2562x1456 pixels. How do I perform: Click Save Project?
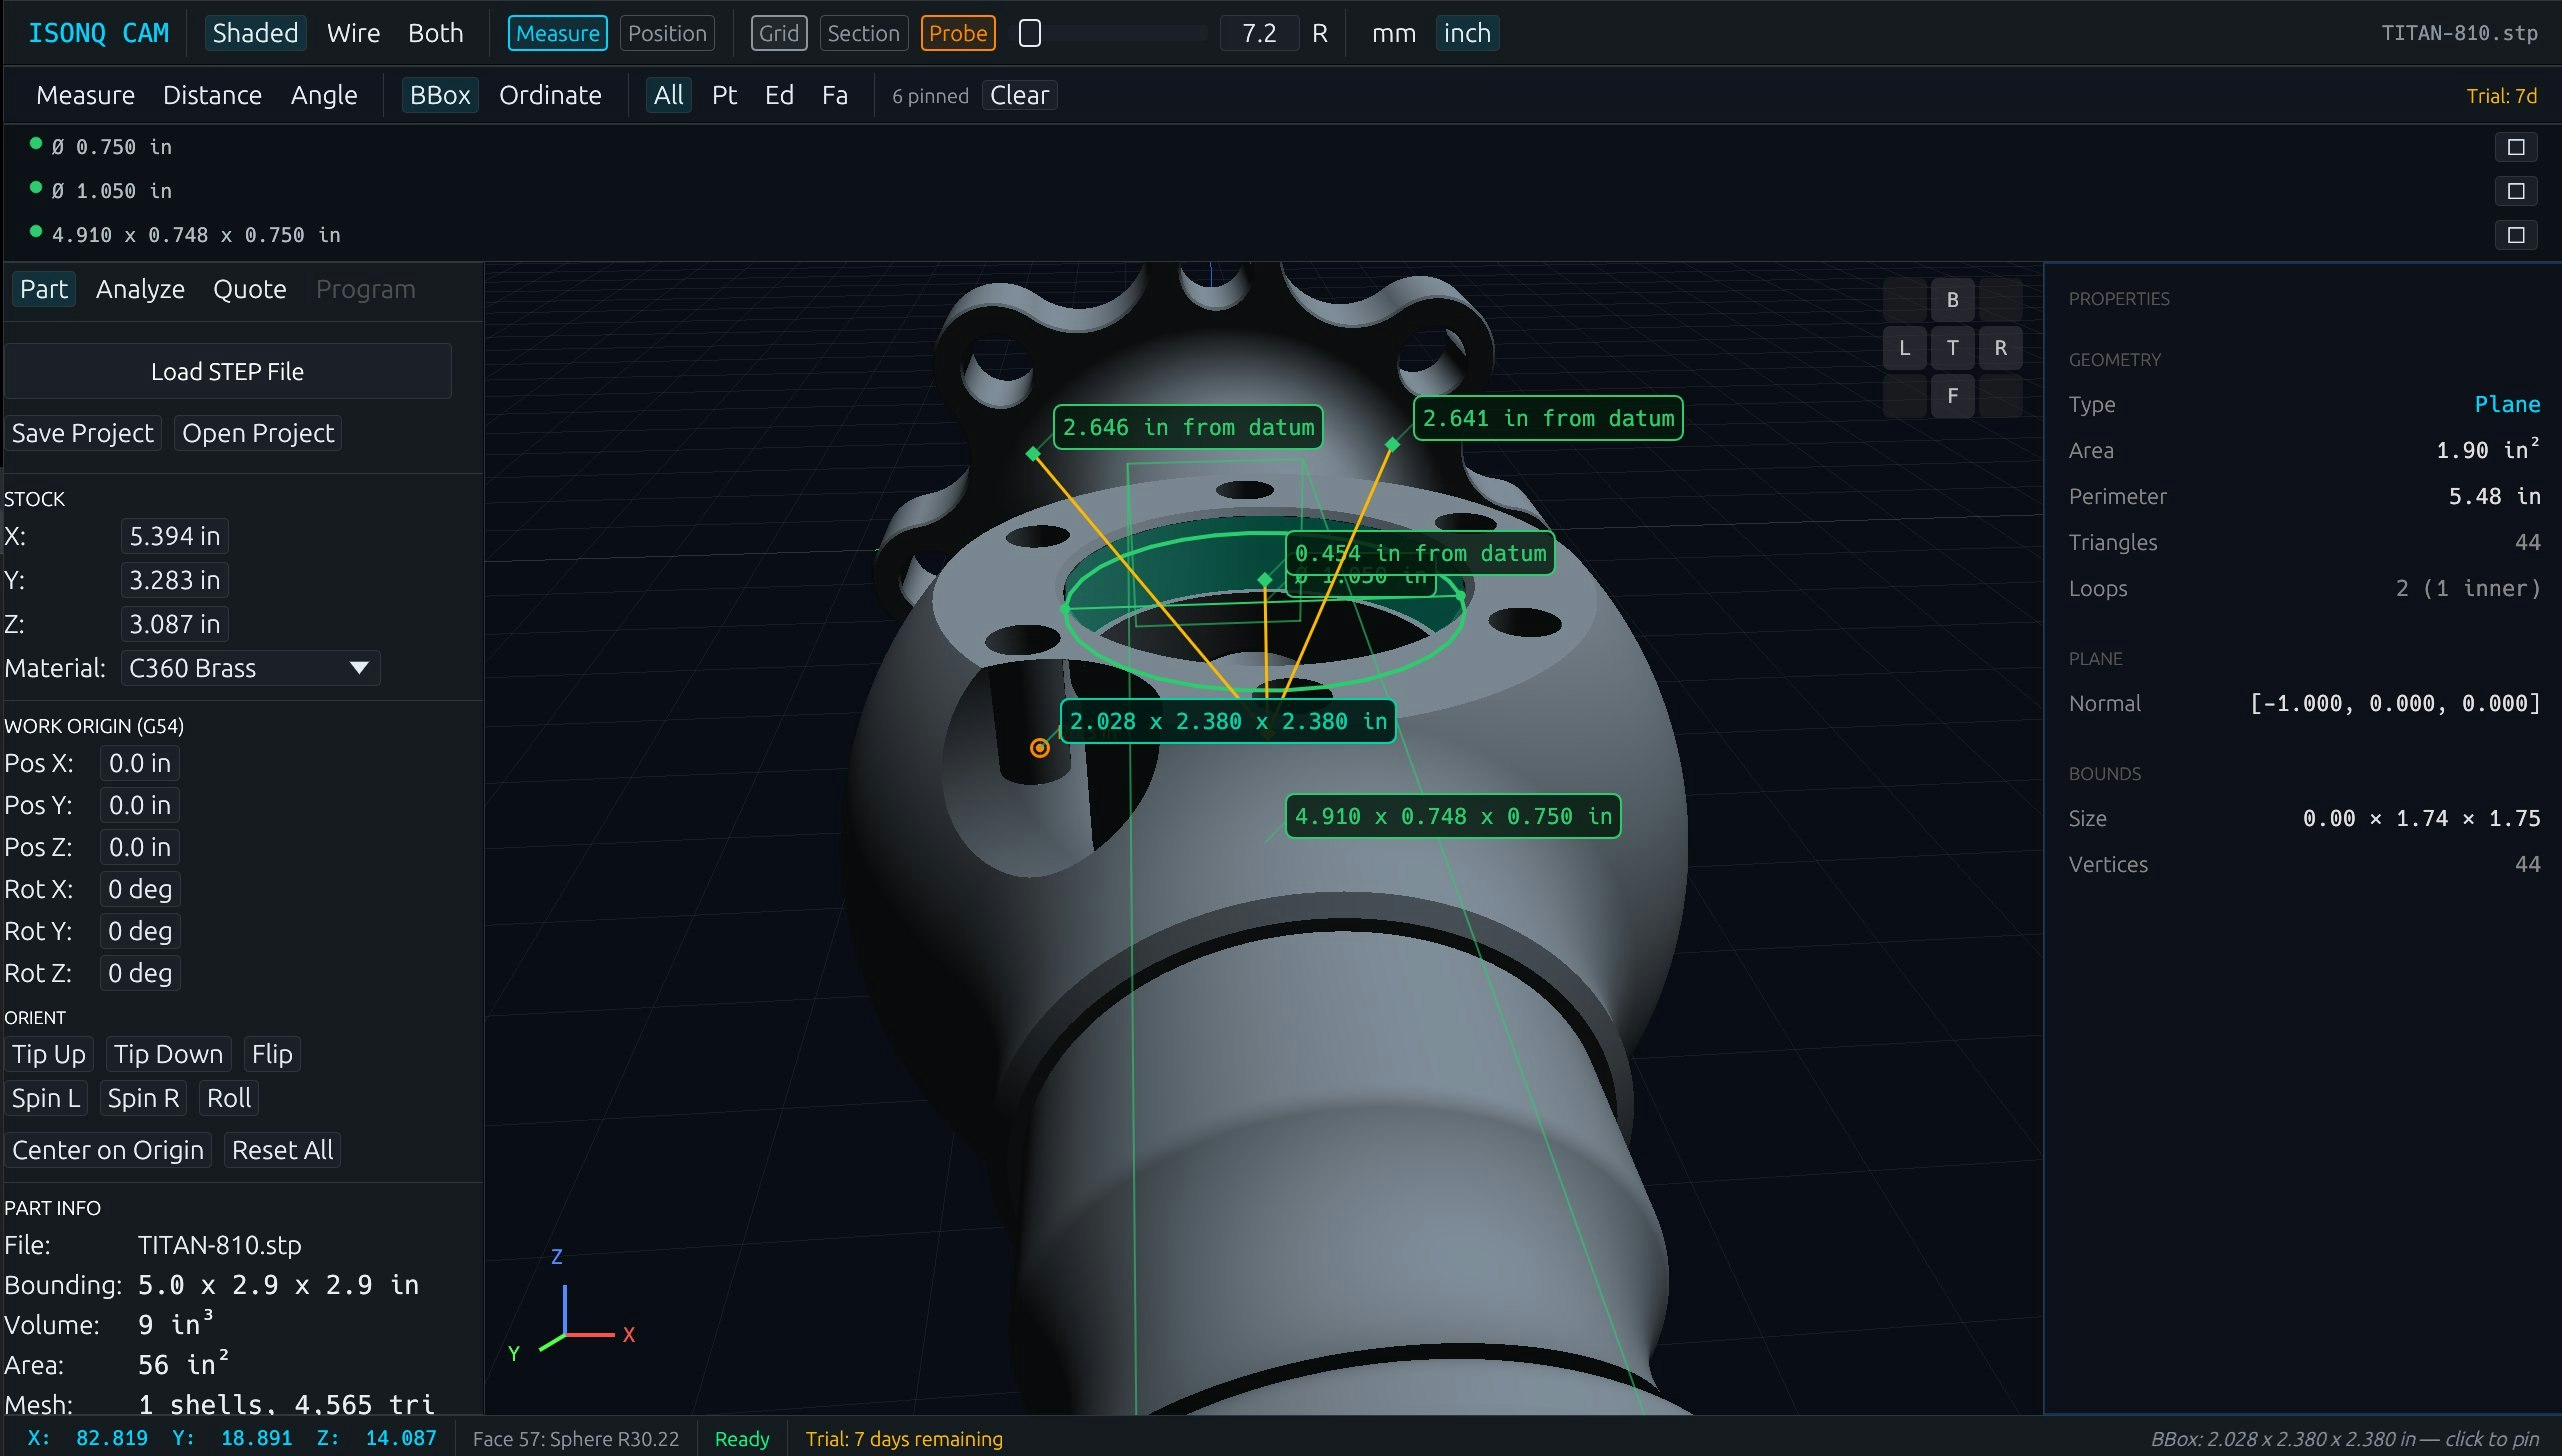coord(82,433)
